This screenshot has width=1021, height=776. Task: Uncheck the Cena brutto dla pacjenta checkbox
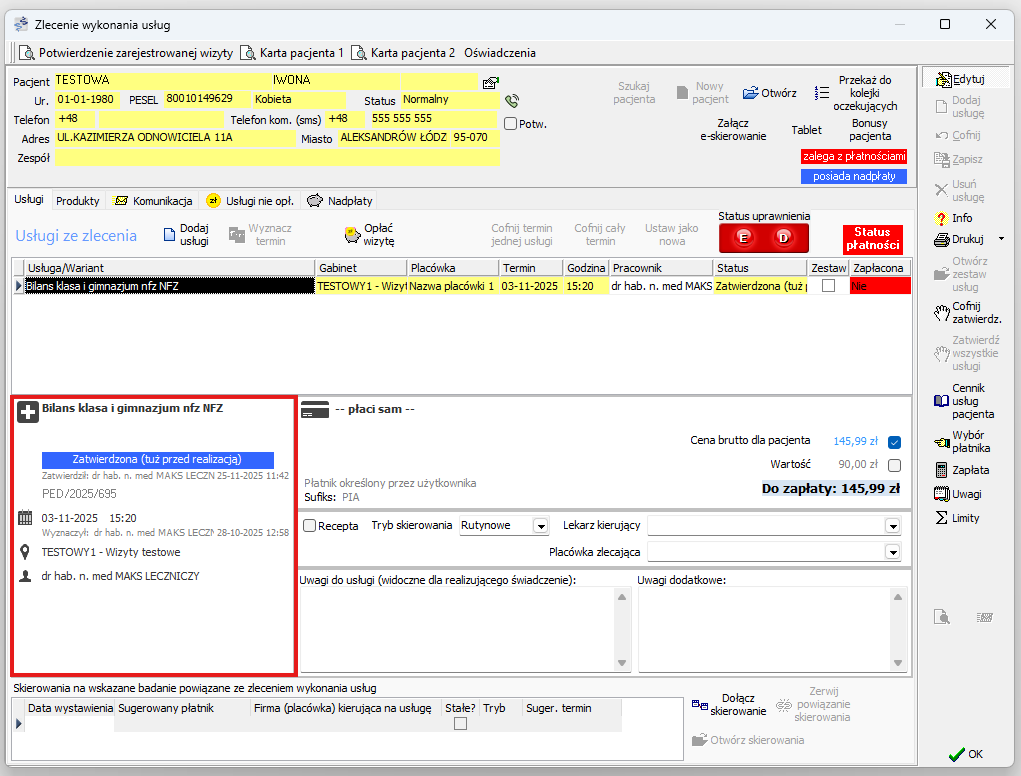coord(894,442)
